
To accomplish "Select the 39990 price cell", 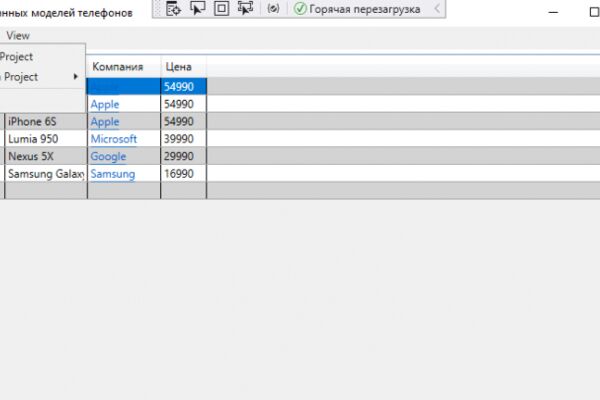I will click(184, 139).
